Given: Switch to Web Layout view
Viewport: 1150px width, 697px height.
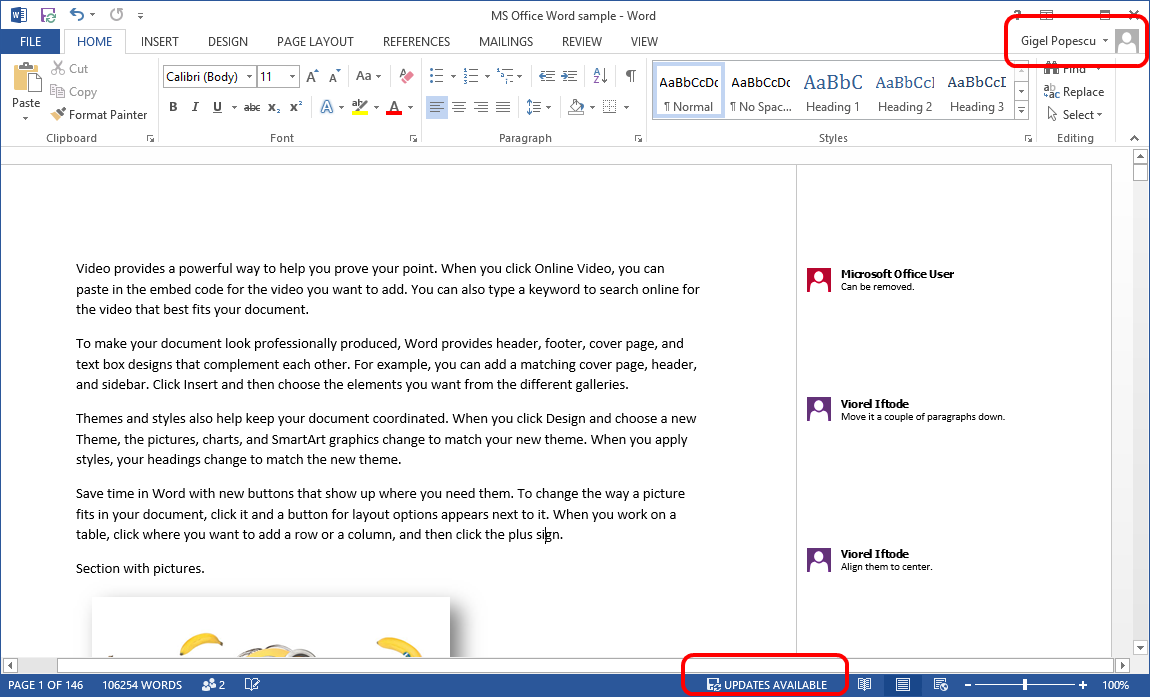Looking at the screenshot, I should pyautogui.click(x=940, y=685).
